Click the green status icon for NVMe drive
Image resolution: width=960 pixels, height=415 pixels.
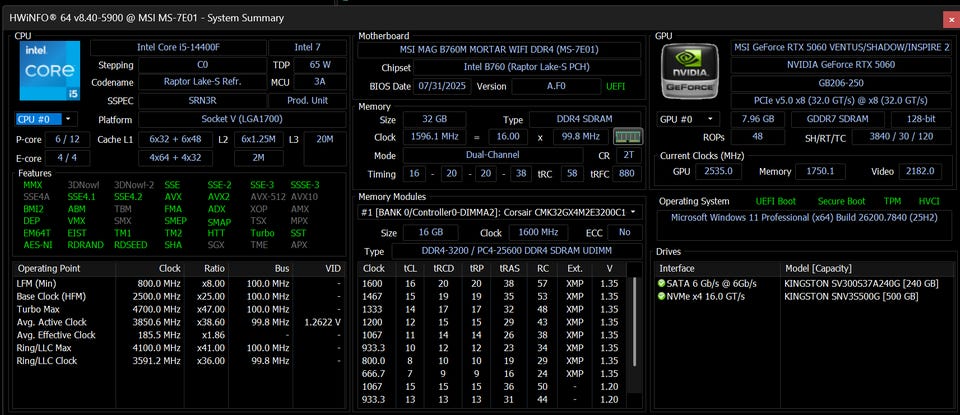661,296
